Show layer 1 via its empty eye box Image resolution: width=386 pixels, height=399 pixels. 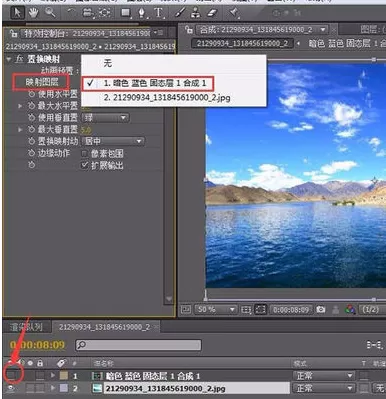[x=11, y=376]
